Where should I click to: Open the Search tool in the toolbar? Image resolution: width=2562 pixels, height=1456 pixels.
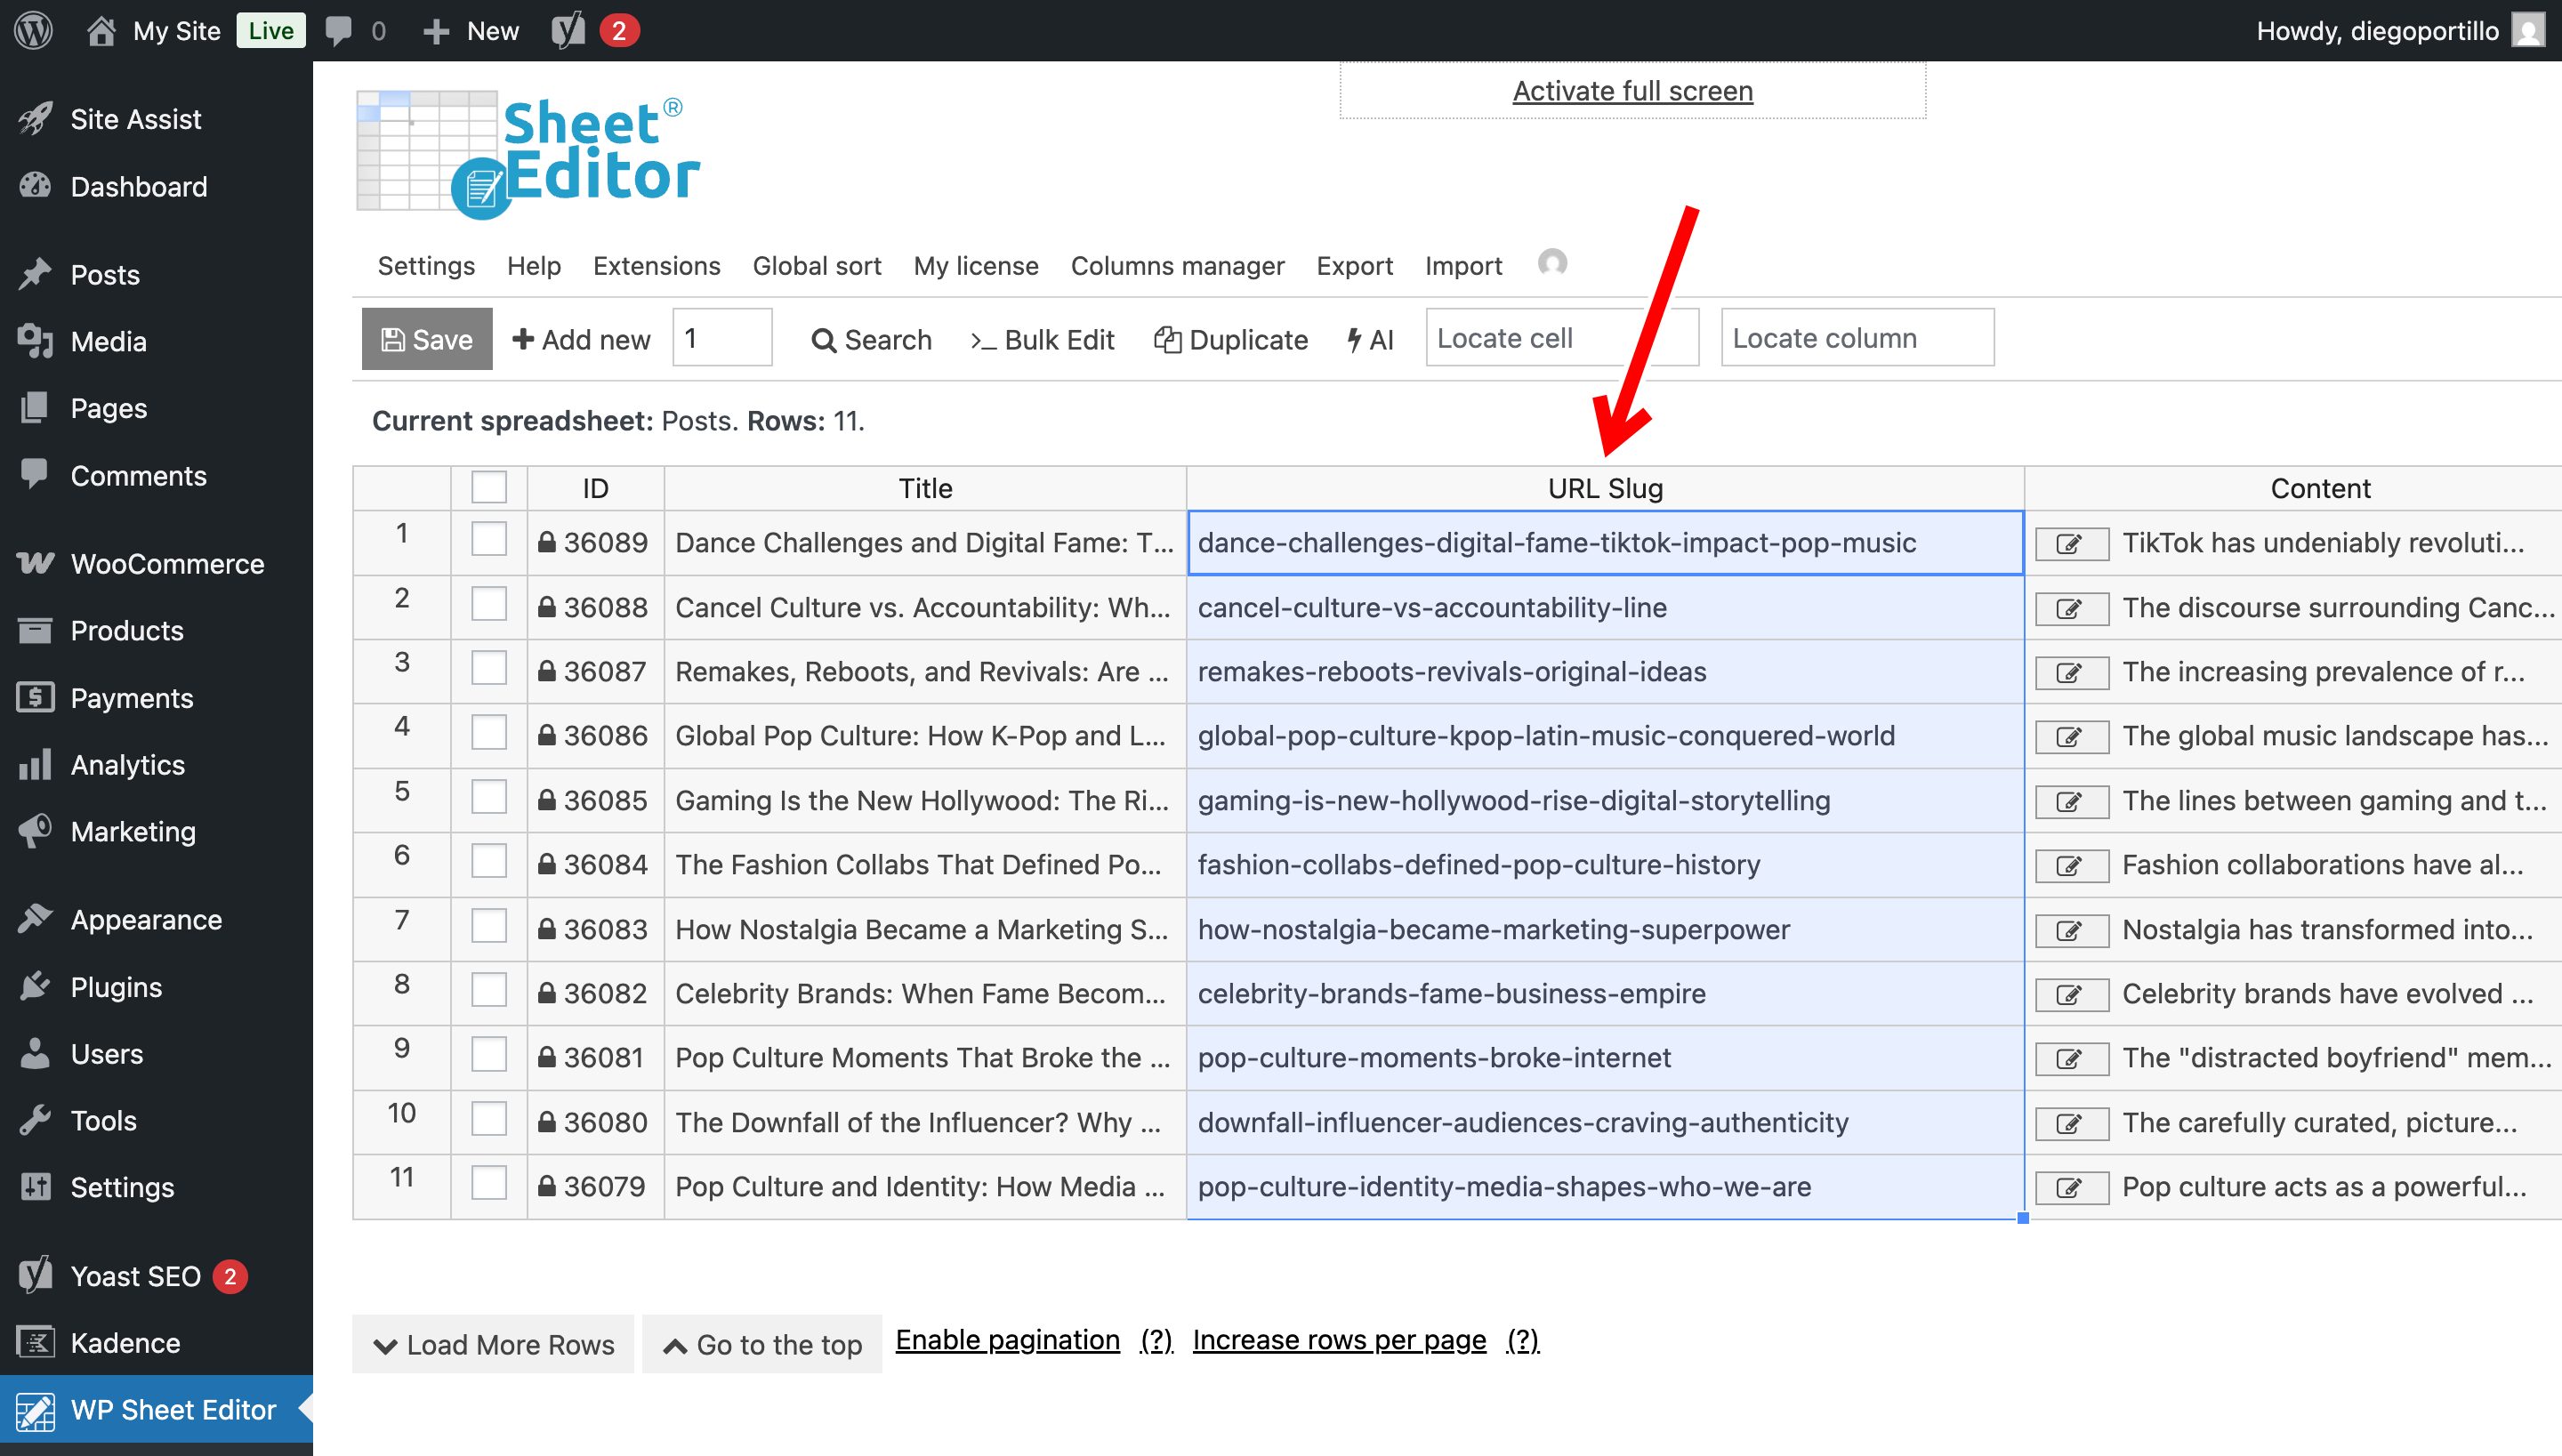point(871,339)
